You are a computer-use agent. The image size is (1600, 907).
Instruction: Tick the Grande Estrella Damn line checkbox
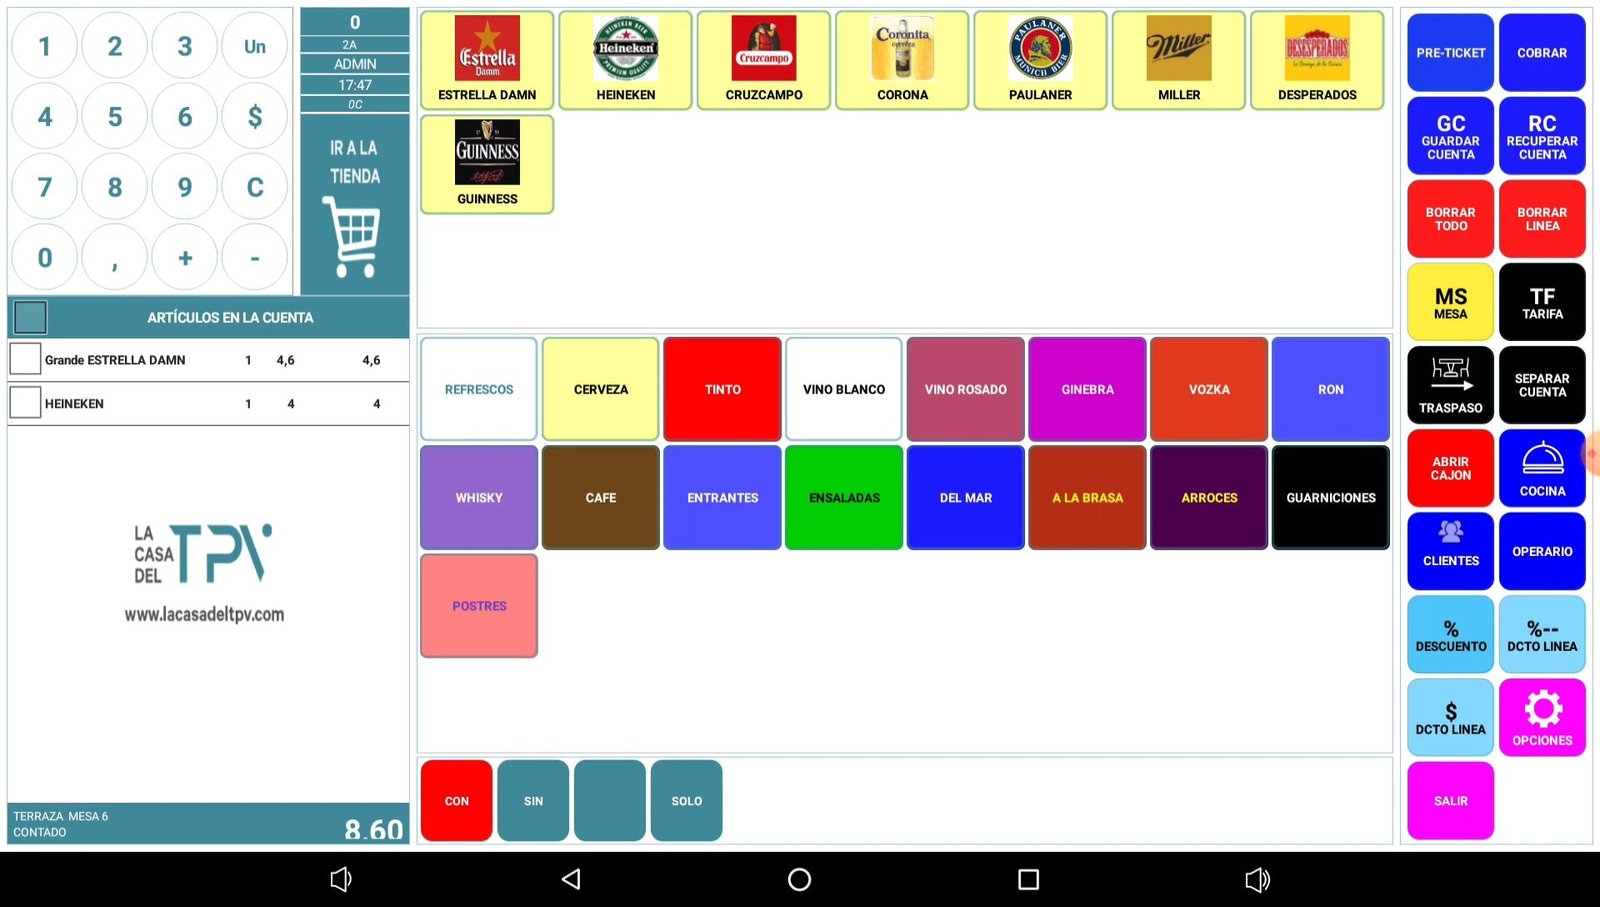(25, 359)
